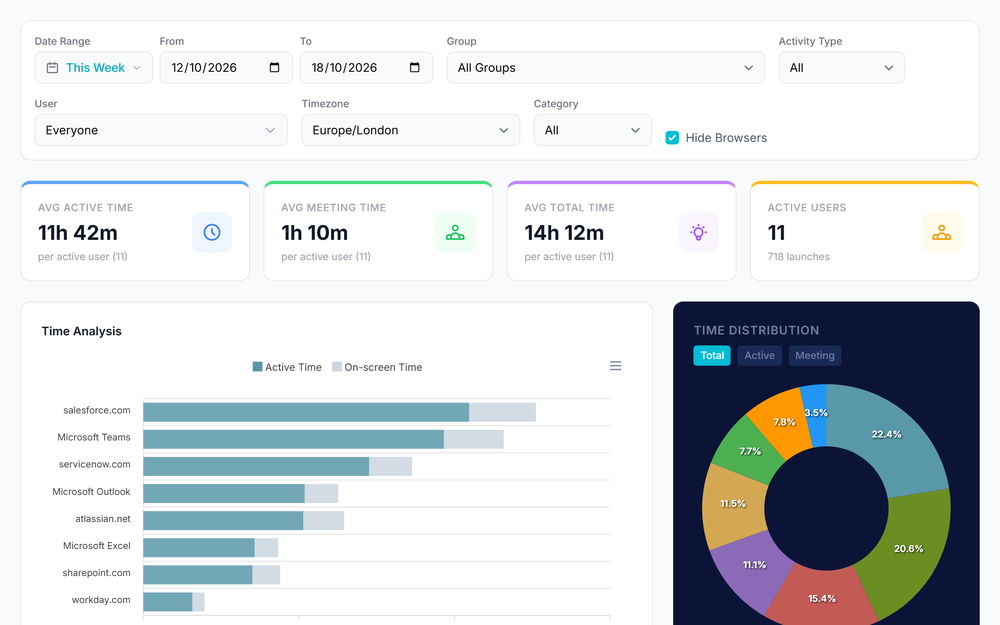Open the Activity Type dropdown
The height and width of the screenshot is (625, 1000).
coord(842,68)
